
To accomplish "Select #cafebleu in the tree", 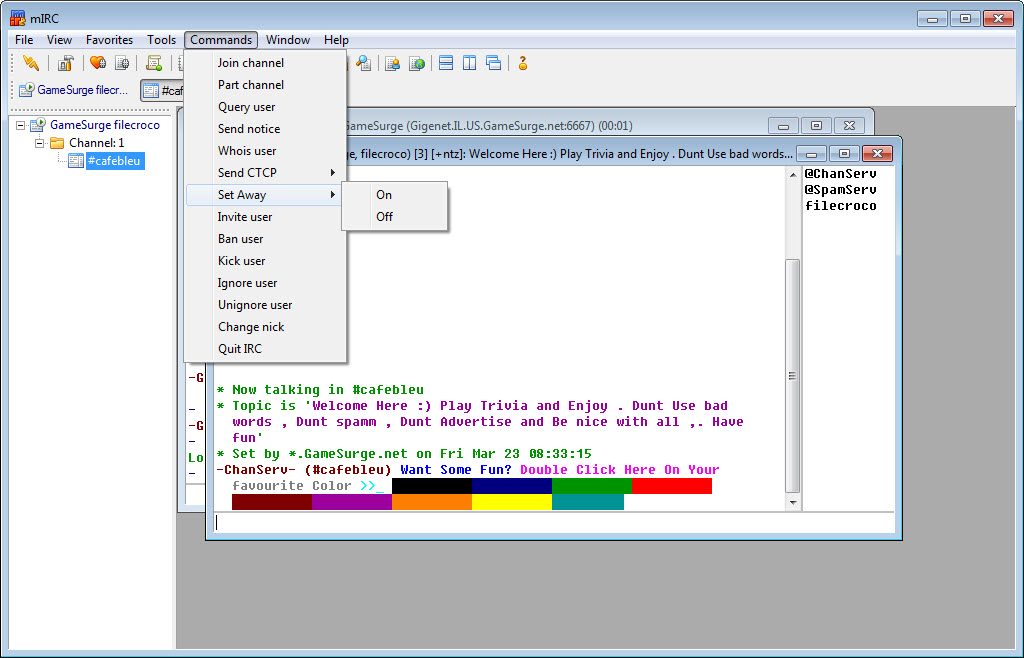I will click(114, 161).
